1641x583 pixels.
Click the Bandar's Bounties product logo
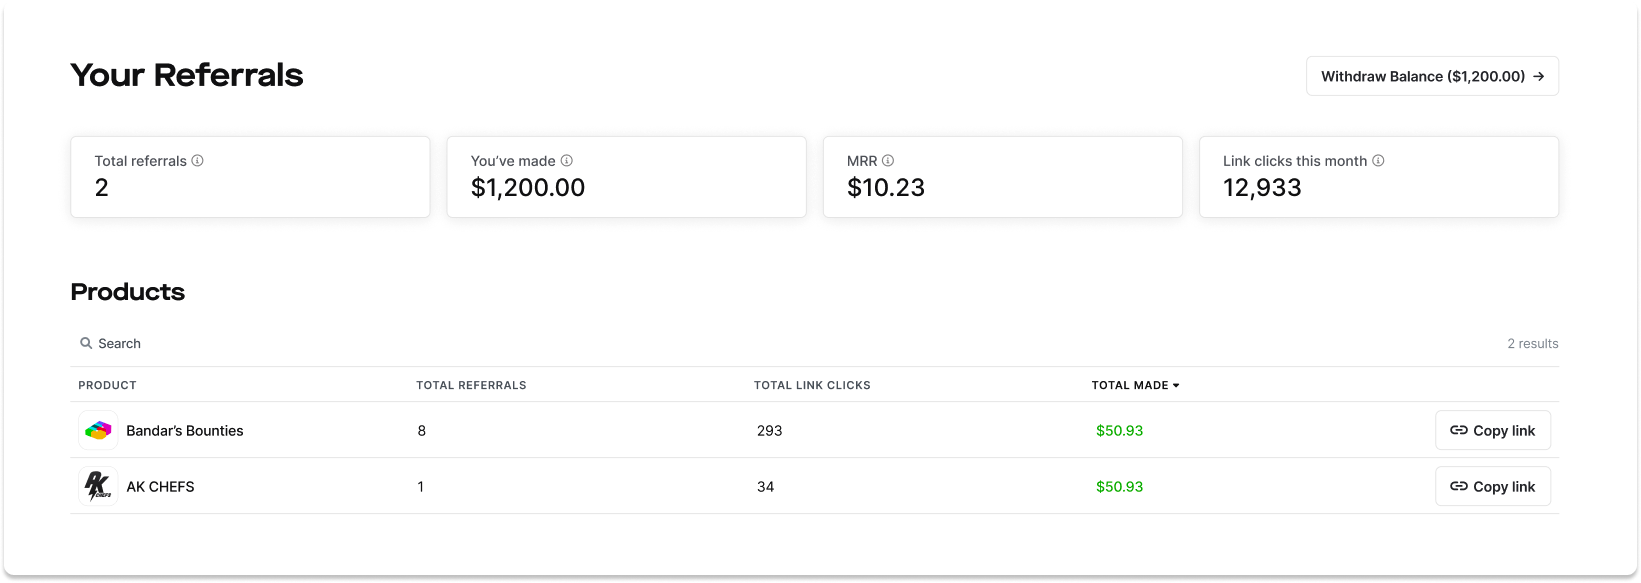[98, 431]
